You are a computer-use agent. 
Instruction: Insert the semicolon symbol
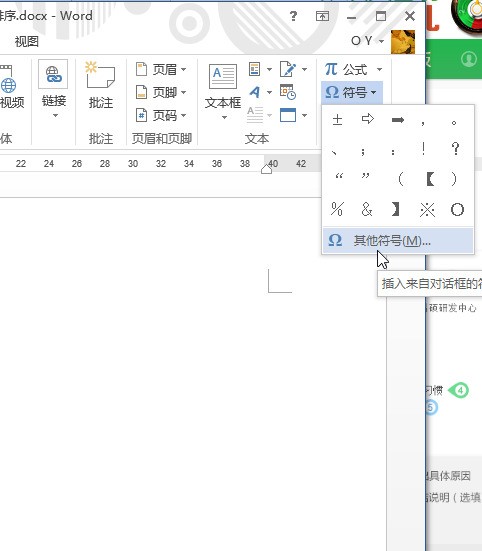pyautogui.click(x=363, y=151)
